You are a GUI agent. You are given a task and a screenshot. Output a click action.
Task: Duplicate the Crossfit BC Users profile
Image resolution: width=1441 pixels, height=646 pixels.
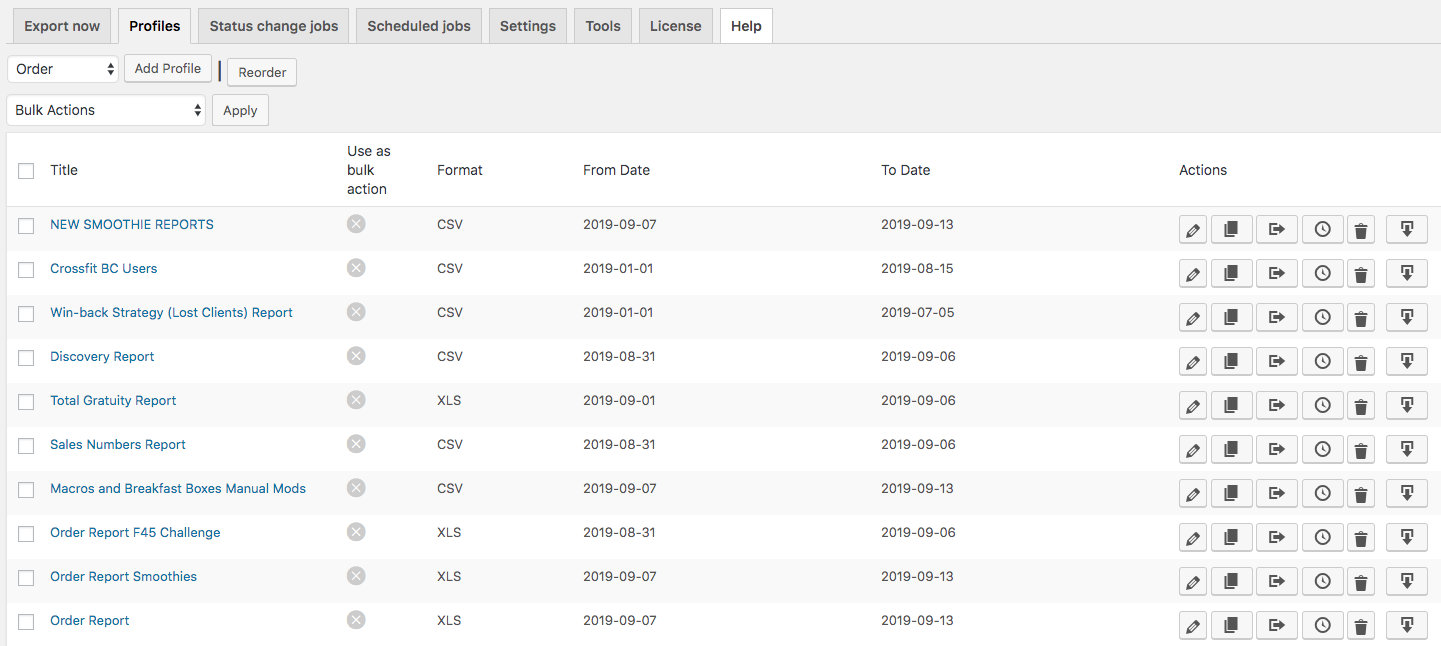[x=1231, y=273]
